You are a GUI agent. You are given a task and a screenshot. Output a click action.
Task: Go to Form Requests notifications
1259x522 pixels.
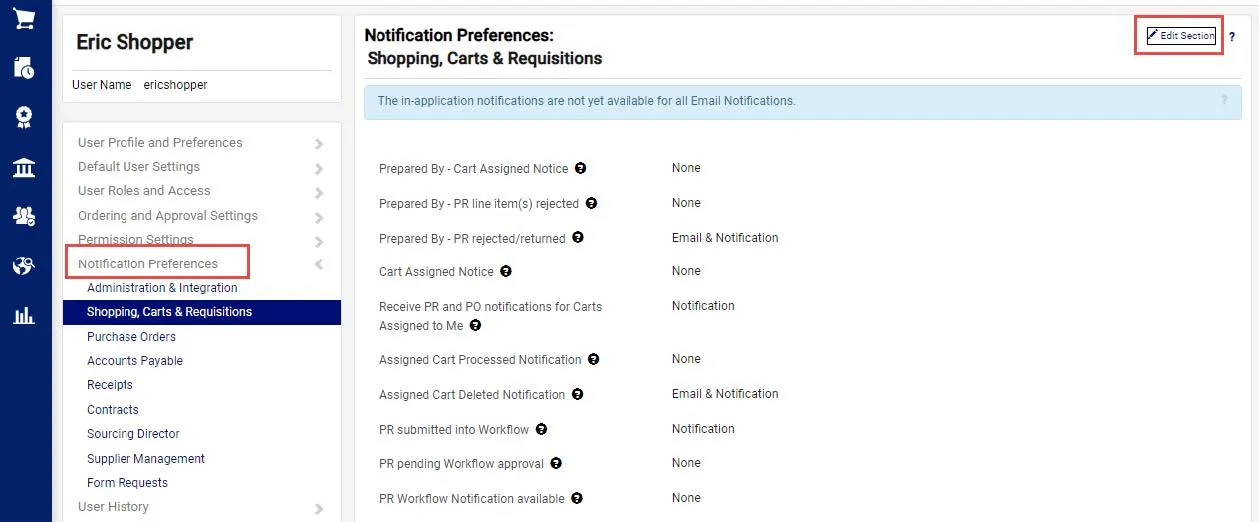(x=127, y=483)
